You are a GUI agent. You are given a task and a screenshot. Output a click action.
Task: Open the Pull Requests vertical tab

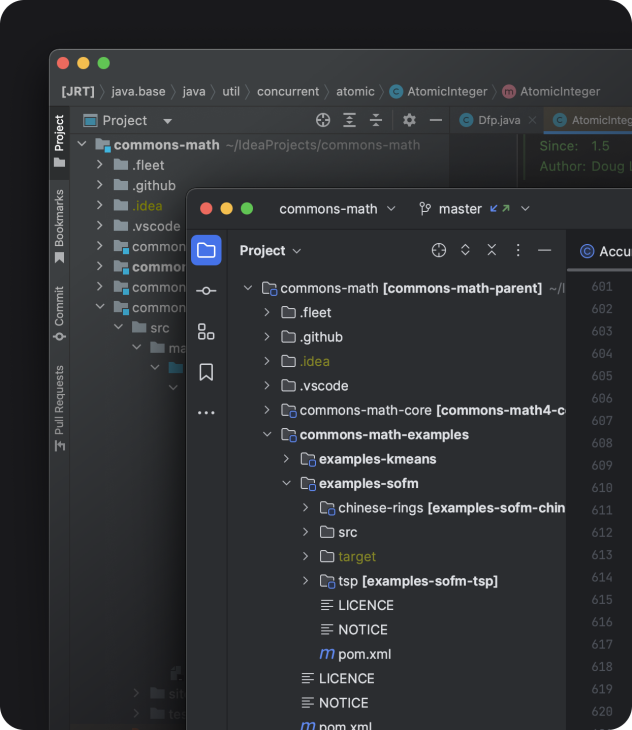pos(59,407)
